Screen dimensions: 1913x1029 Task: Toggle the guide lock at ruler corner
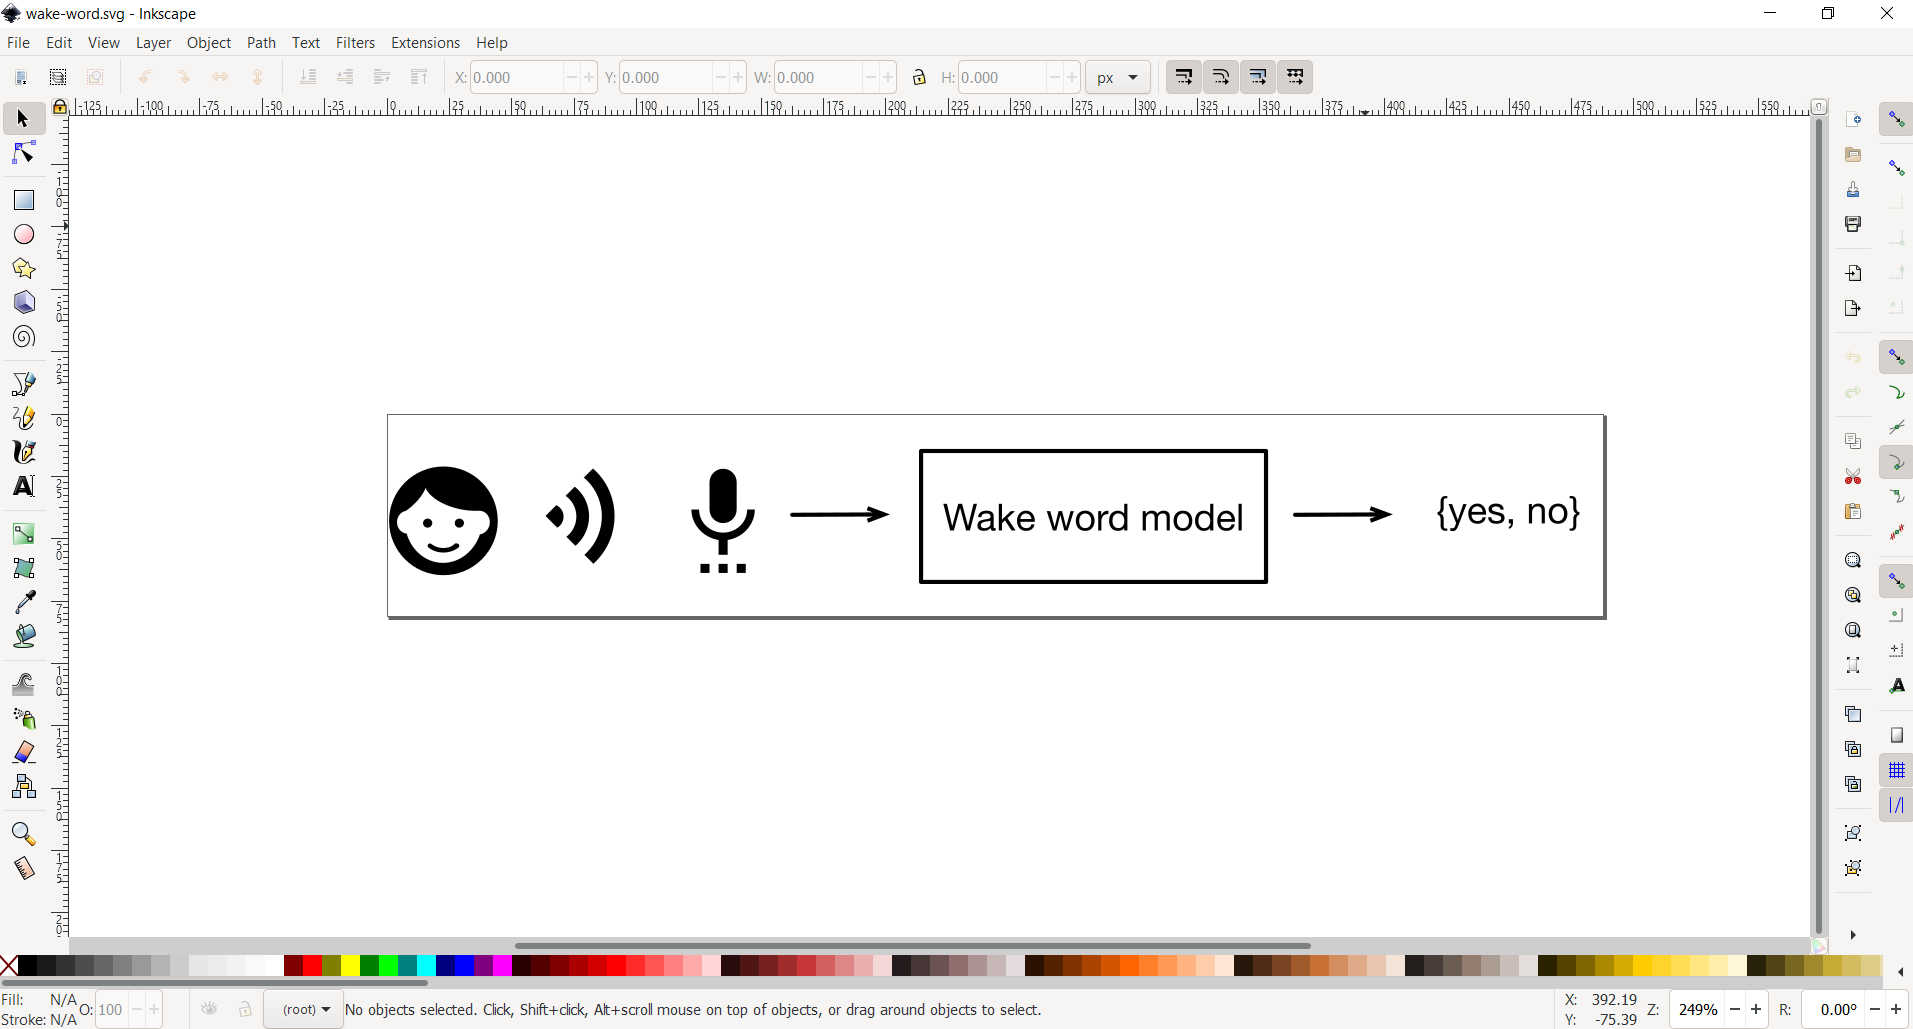60,107
